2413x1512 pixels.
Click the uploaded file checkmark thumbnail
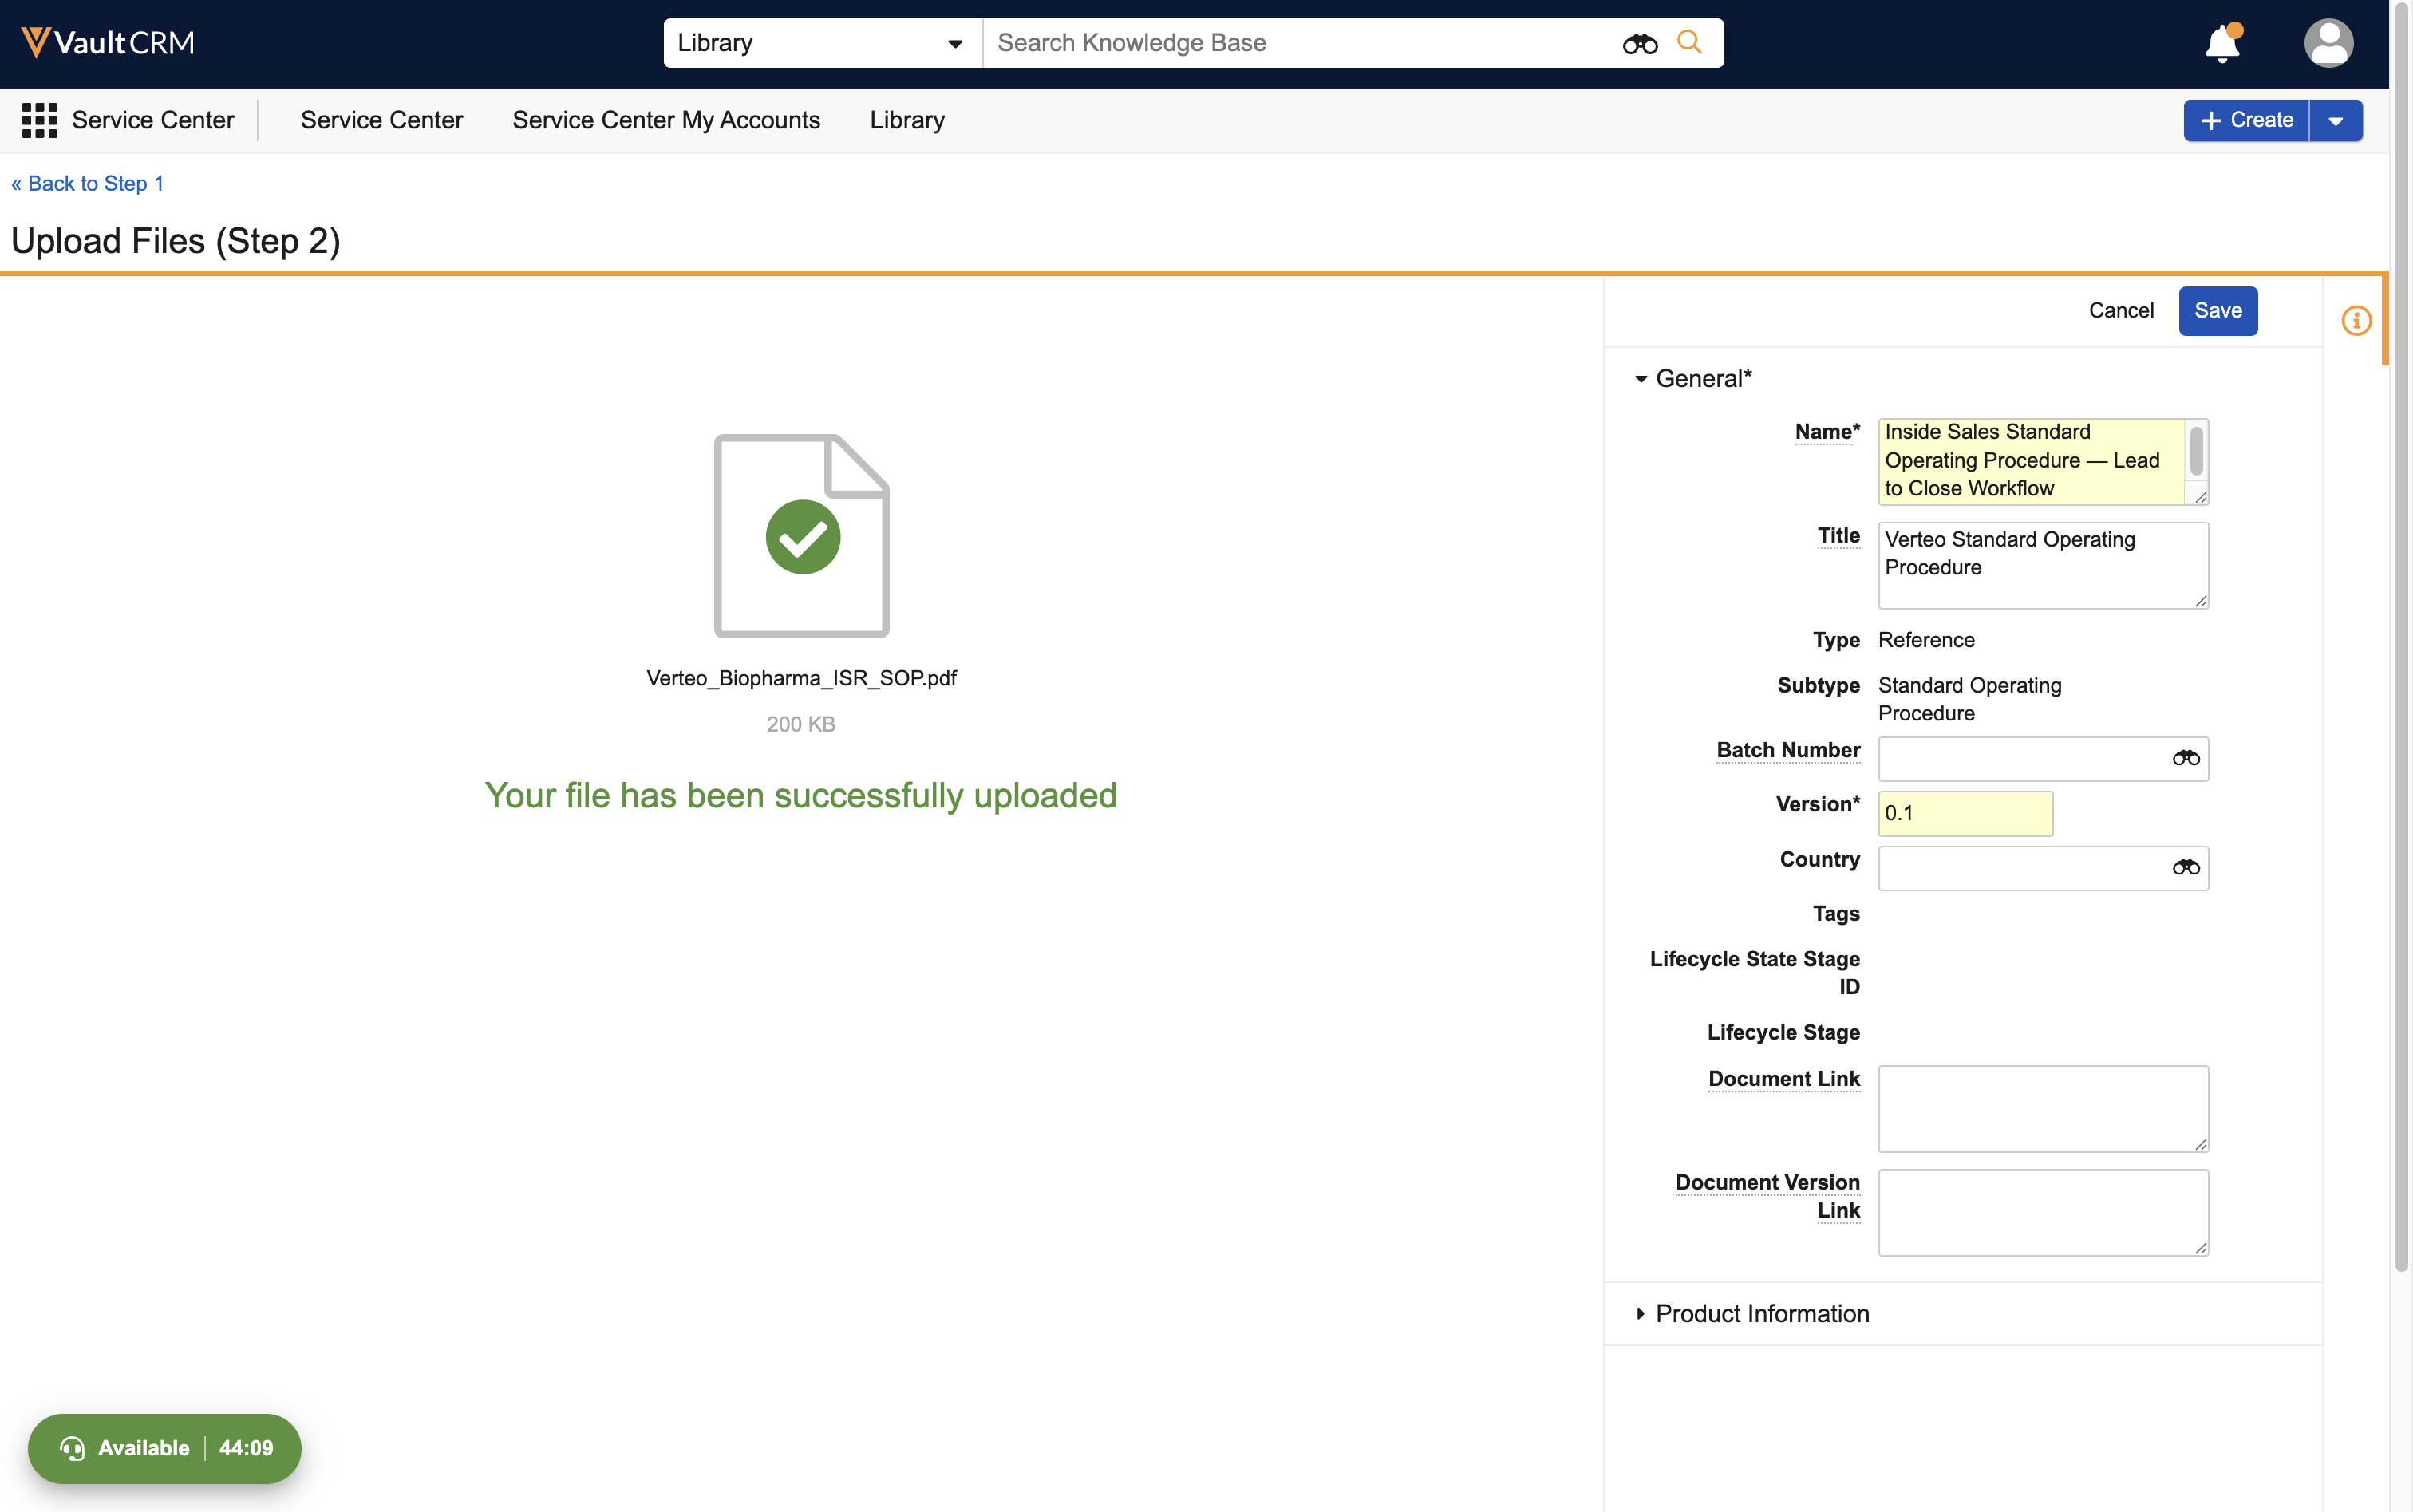coord(802,536)
